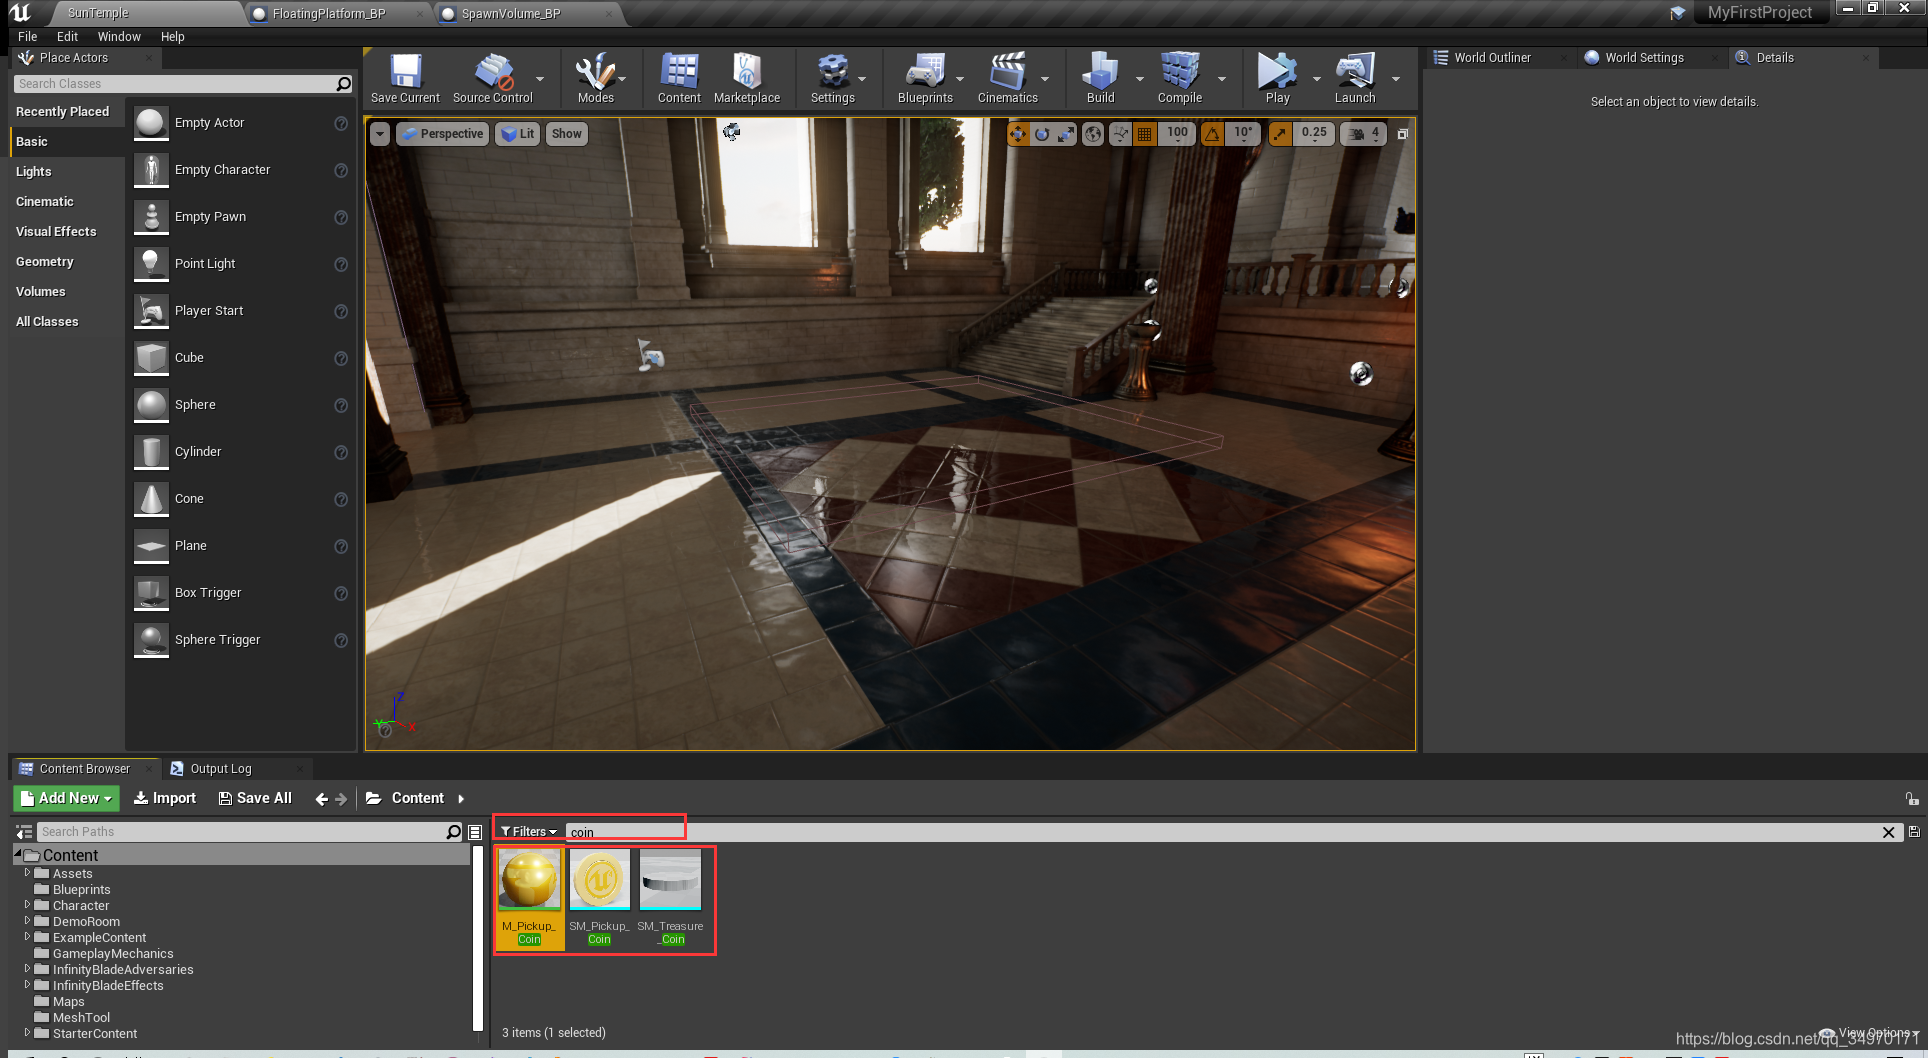
Task: Click the Import button
Action: [165, 798]
